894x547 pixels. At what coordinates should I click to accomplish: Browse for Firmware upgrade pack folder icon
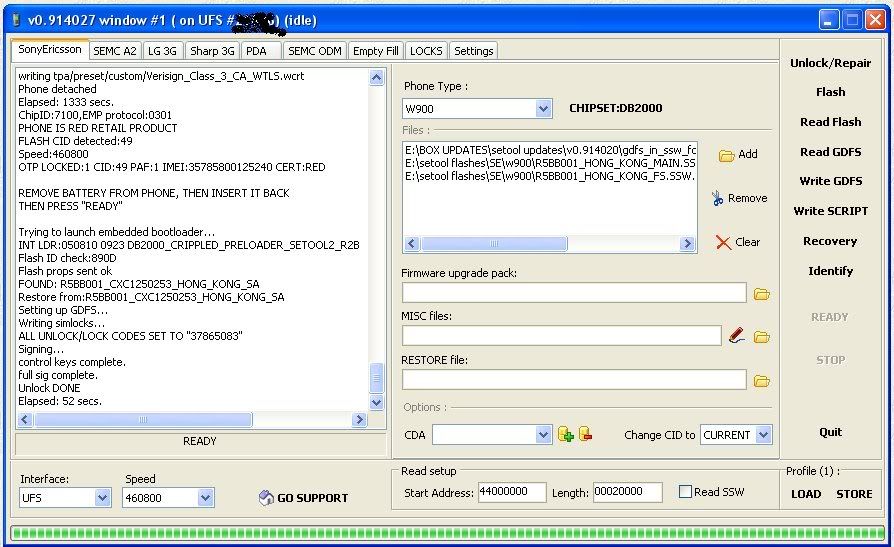(762, 294)
